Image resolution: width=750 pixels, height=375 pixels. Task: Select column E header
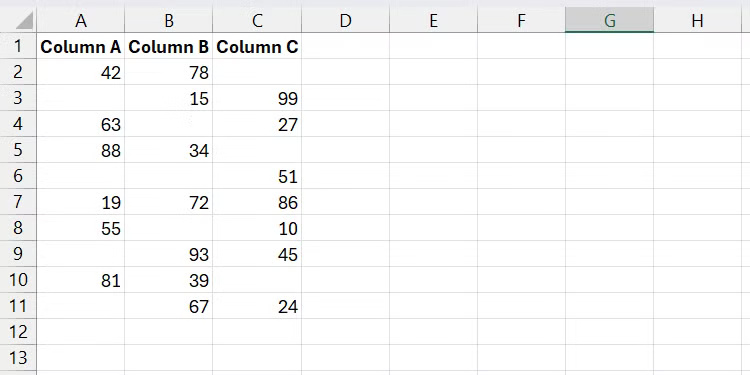tap(433, 21)
